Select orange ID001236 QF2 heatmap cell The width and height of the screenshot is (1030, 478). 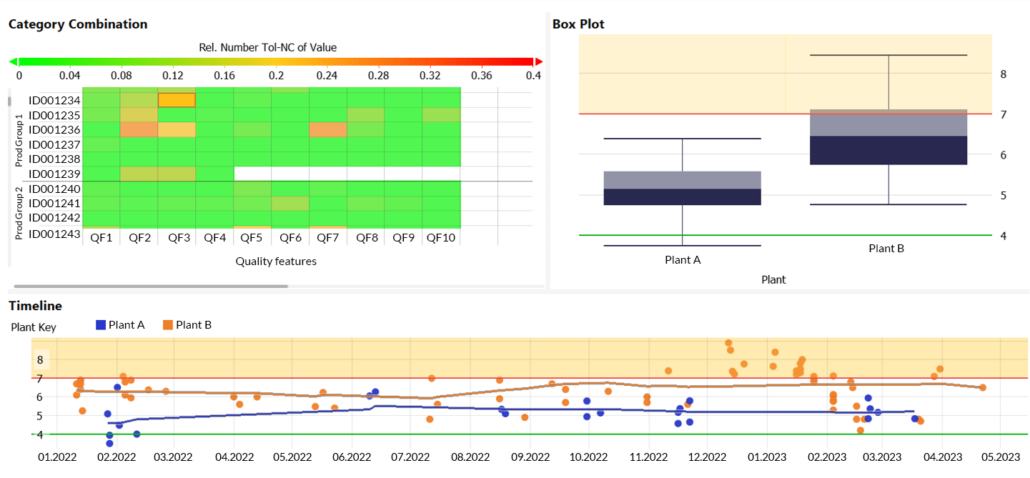tap(139, 130)
